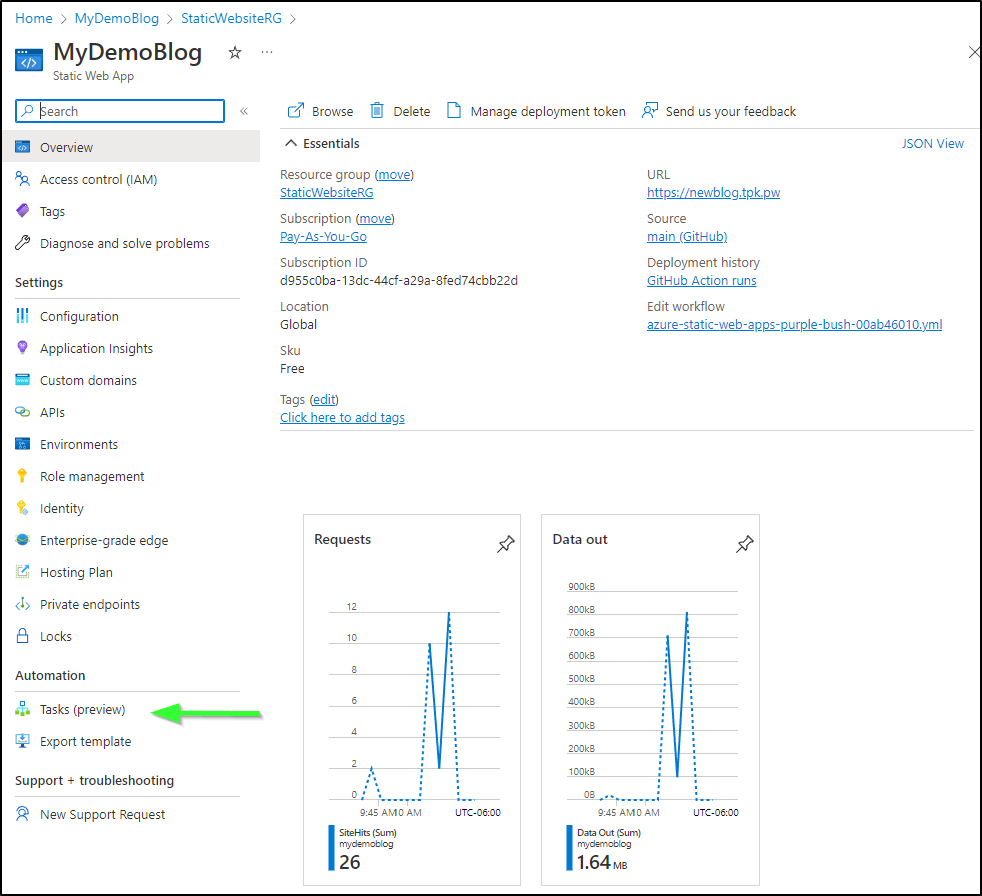Click the Tasks (preview) icon

tap(23, 709)
